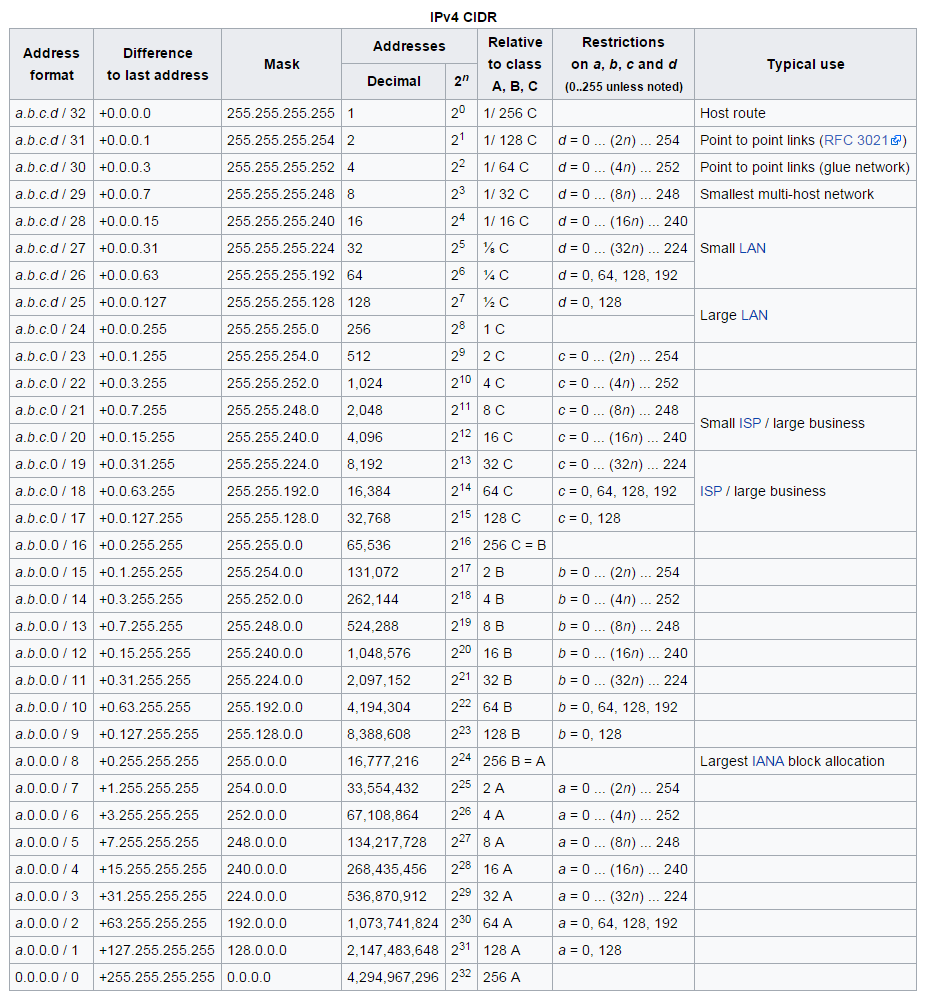The height and width of the screenshot is (1002, 926).
Task: Click the 'a.b.c.0 / 24' address format cell
Action: coord(51,329)
